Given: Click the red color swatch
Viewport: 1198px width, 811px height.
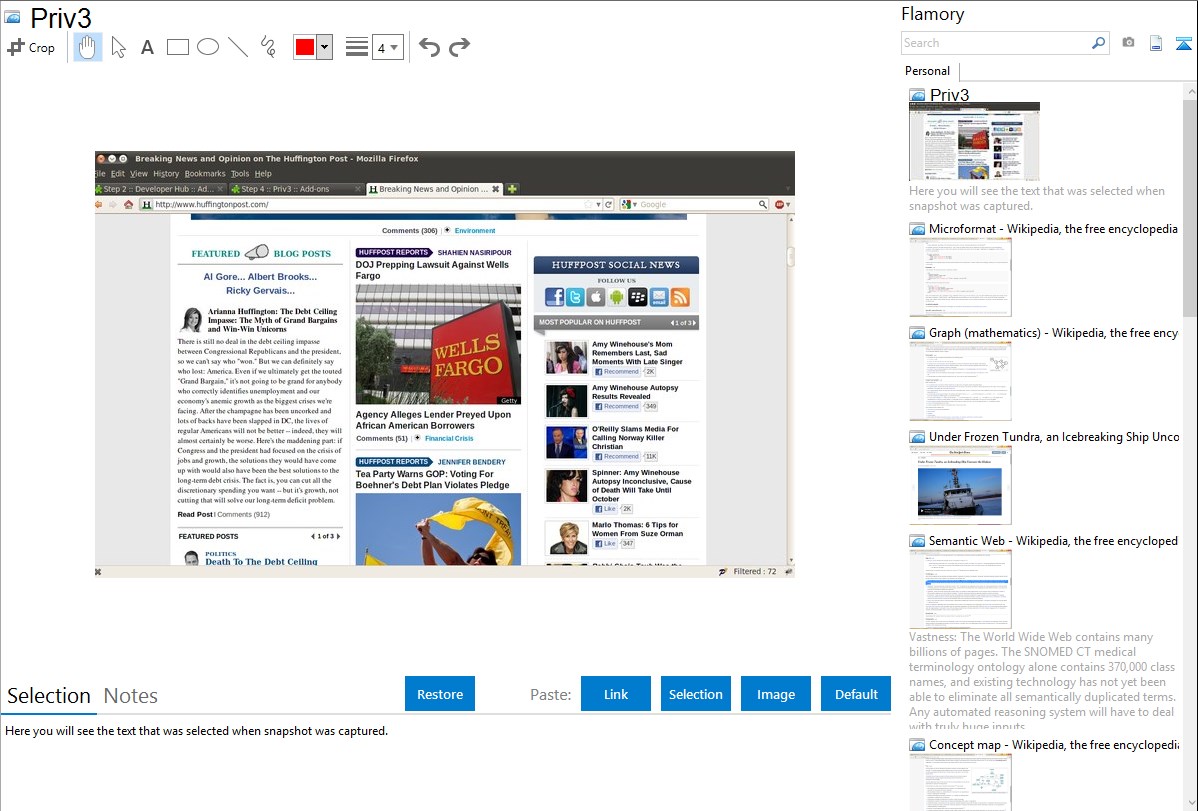Looking at the screenshot, I should click(x=305, y=47).
